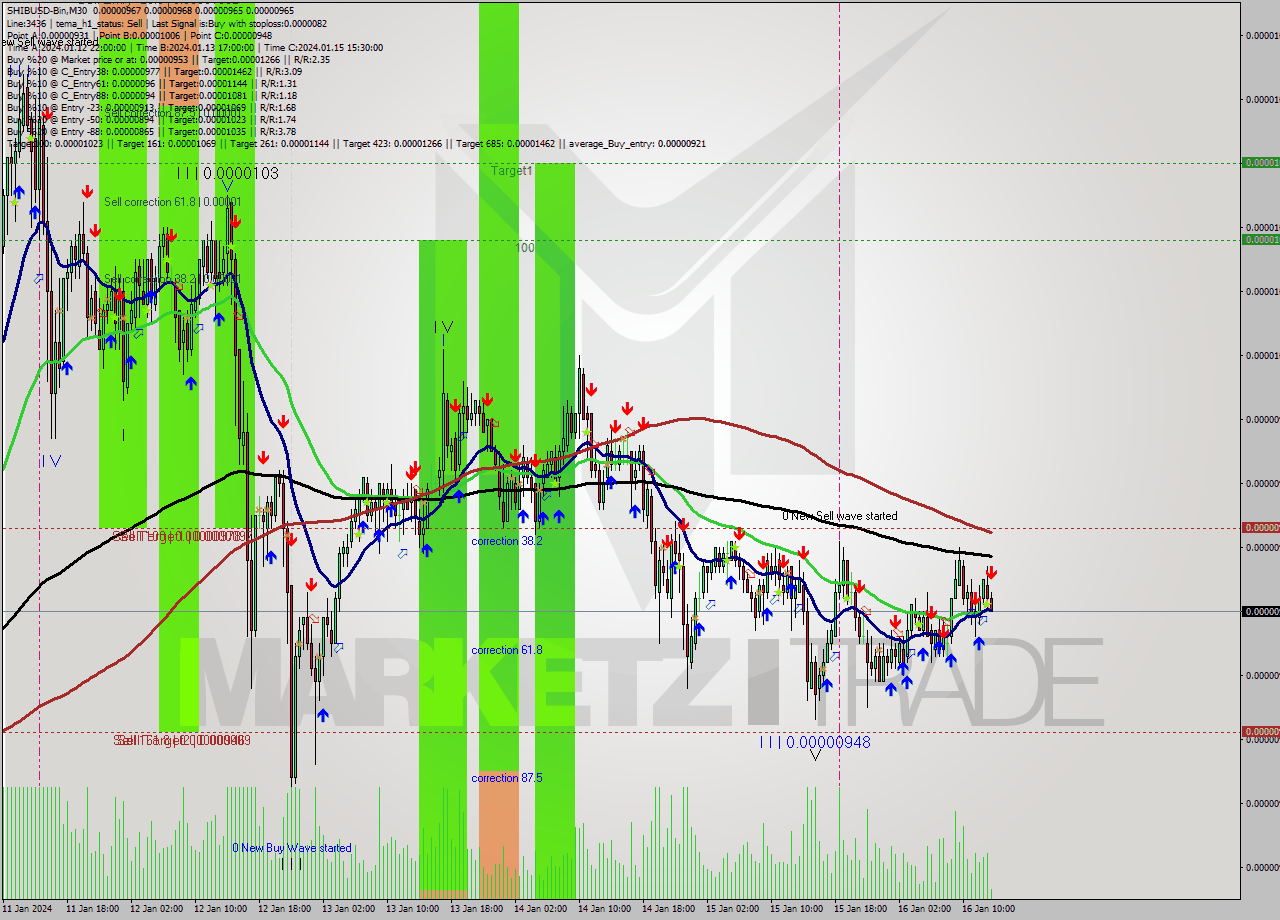The height and width of the screenshot is (920, 1280).
Task: Click the 'I I I 0.00000948' wave label
Action: coord(815,742)
